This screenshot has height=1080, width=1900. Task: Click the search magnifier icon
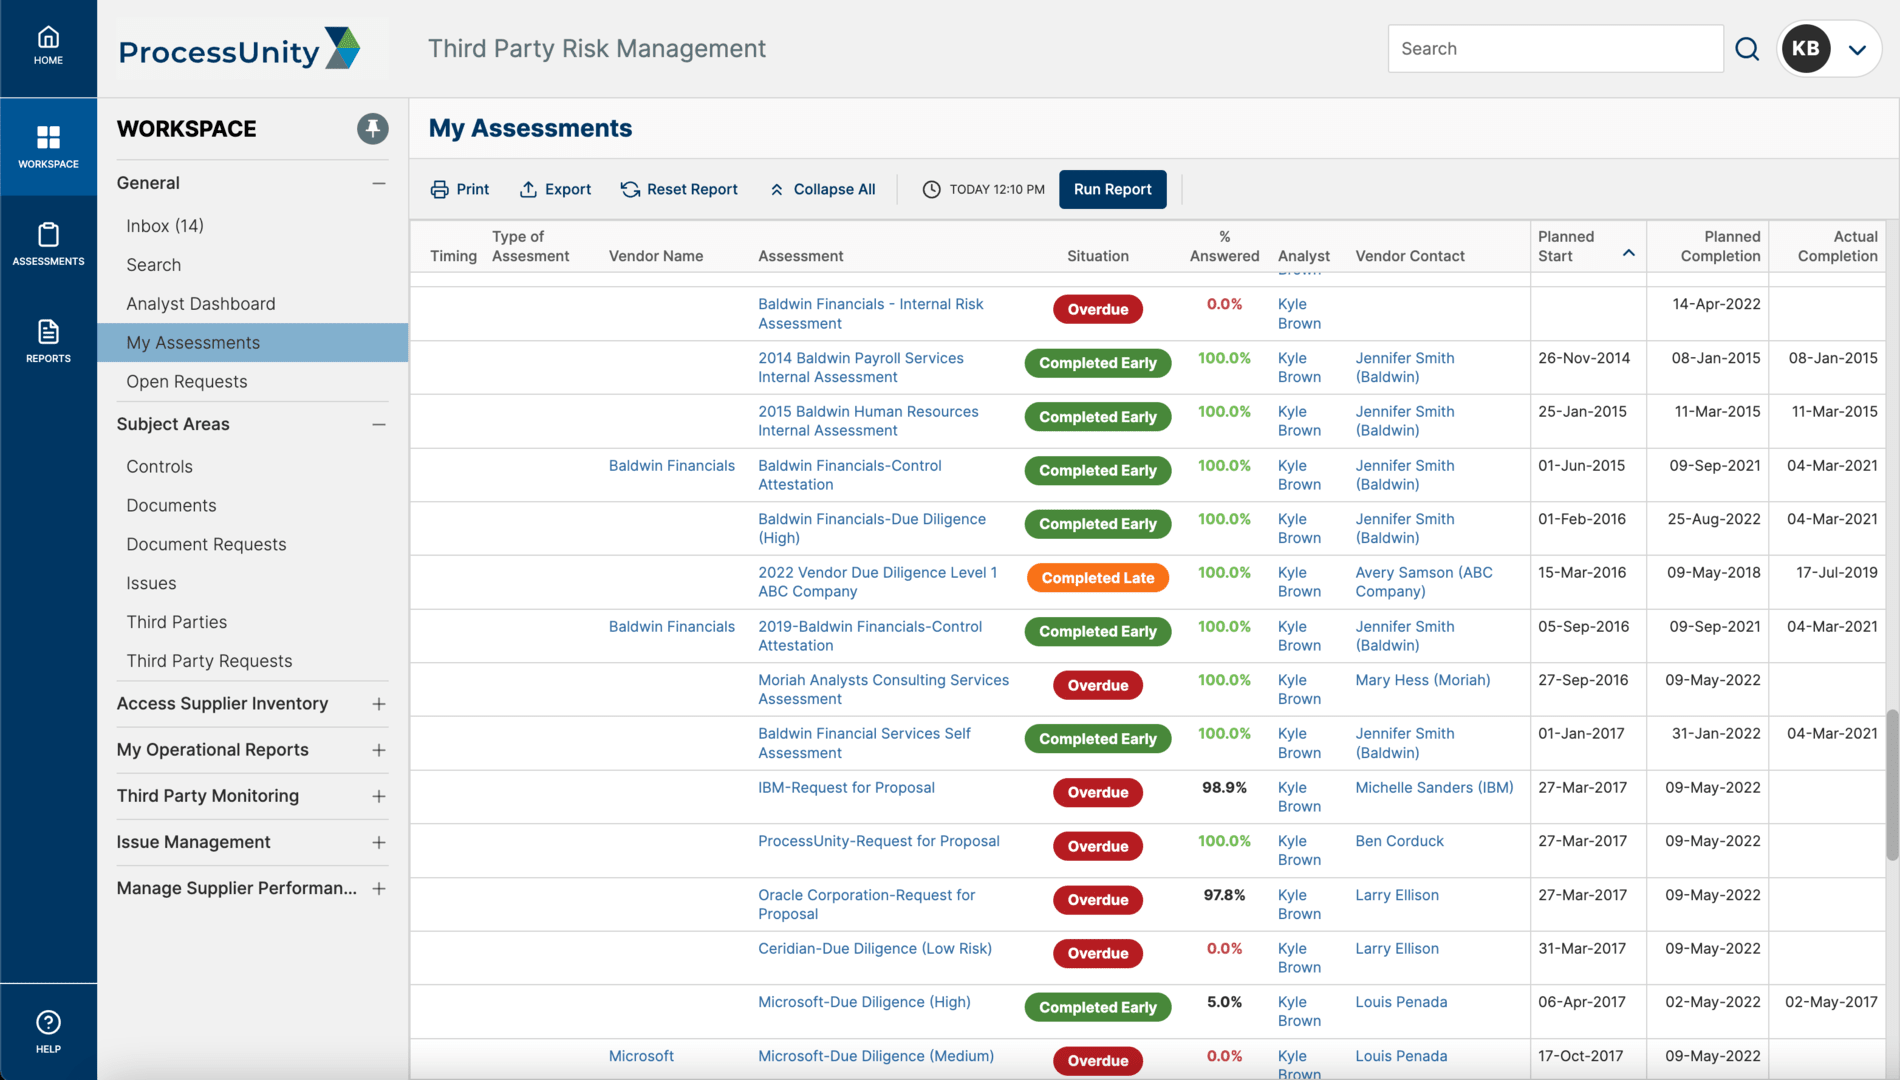click(x=1746, y=49)
